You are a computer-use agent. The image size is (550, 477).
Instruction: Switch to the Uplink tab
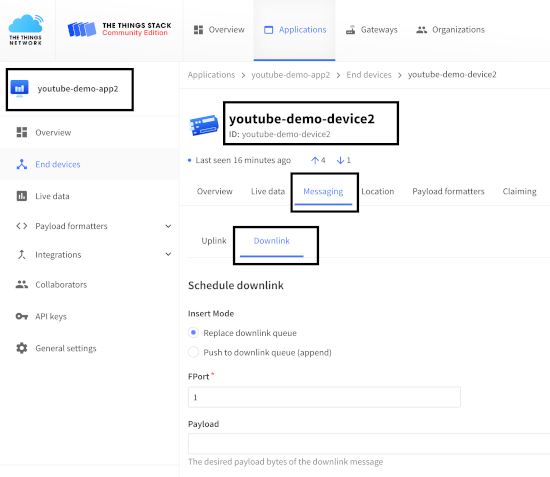(214, 241)
